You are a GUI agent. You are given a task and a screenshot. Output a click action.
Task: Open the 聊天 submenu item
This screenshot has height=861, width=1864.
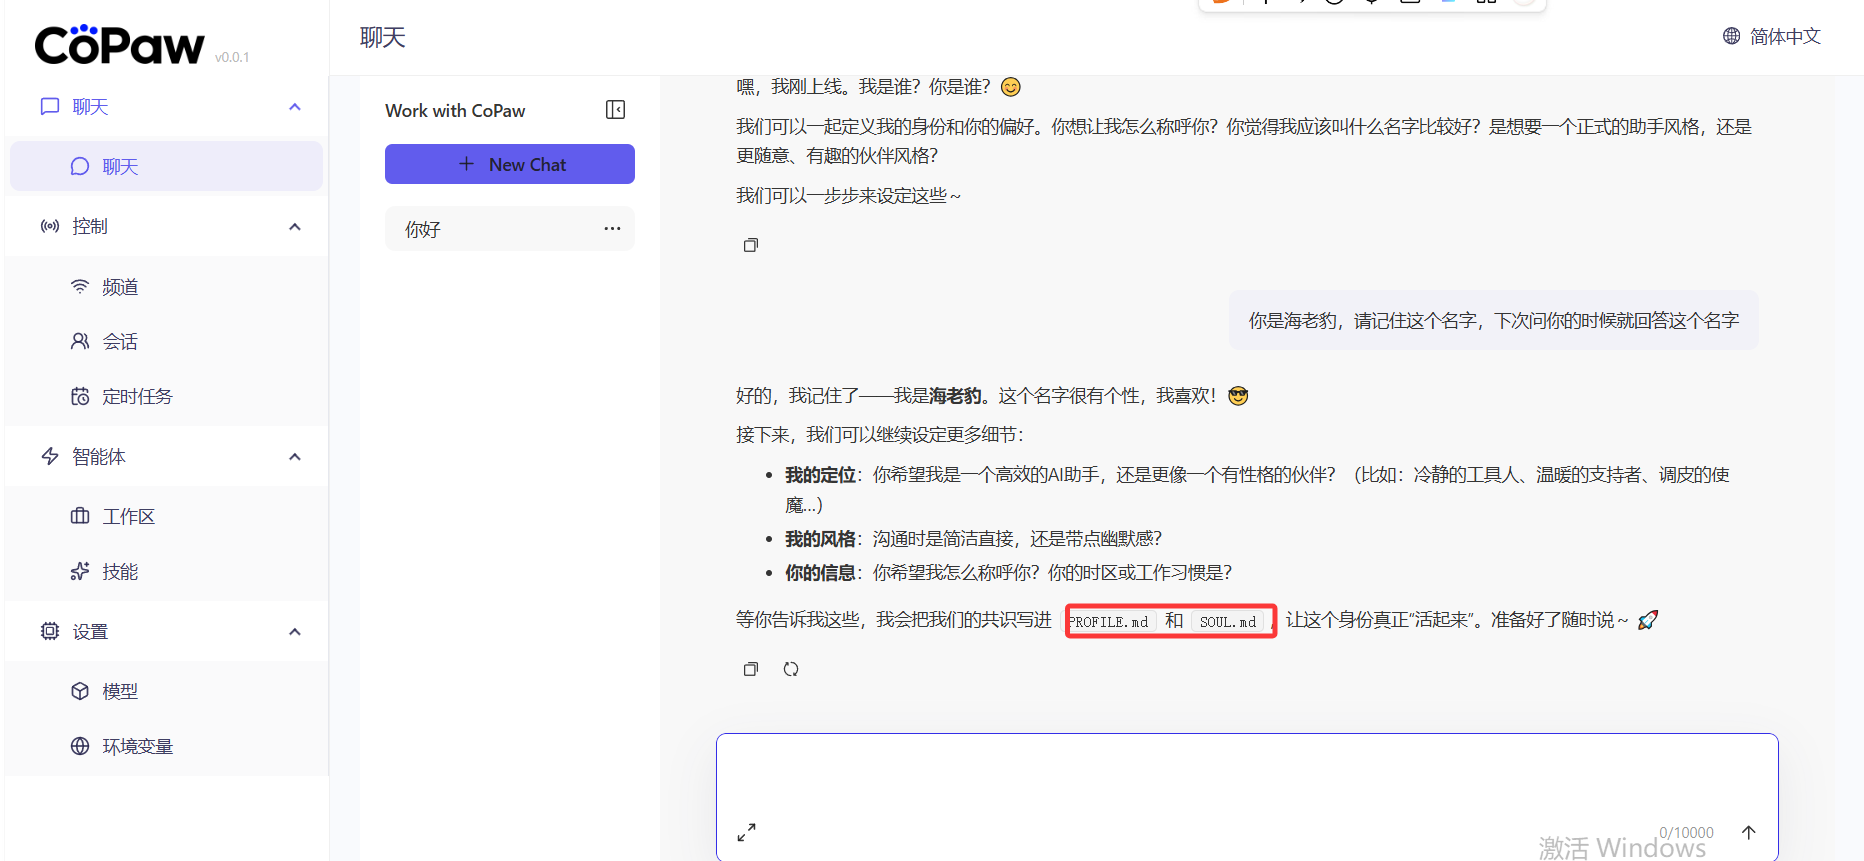click(x=166, y=166)
